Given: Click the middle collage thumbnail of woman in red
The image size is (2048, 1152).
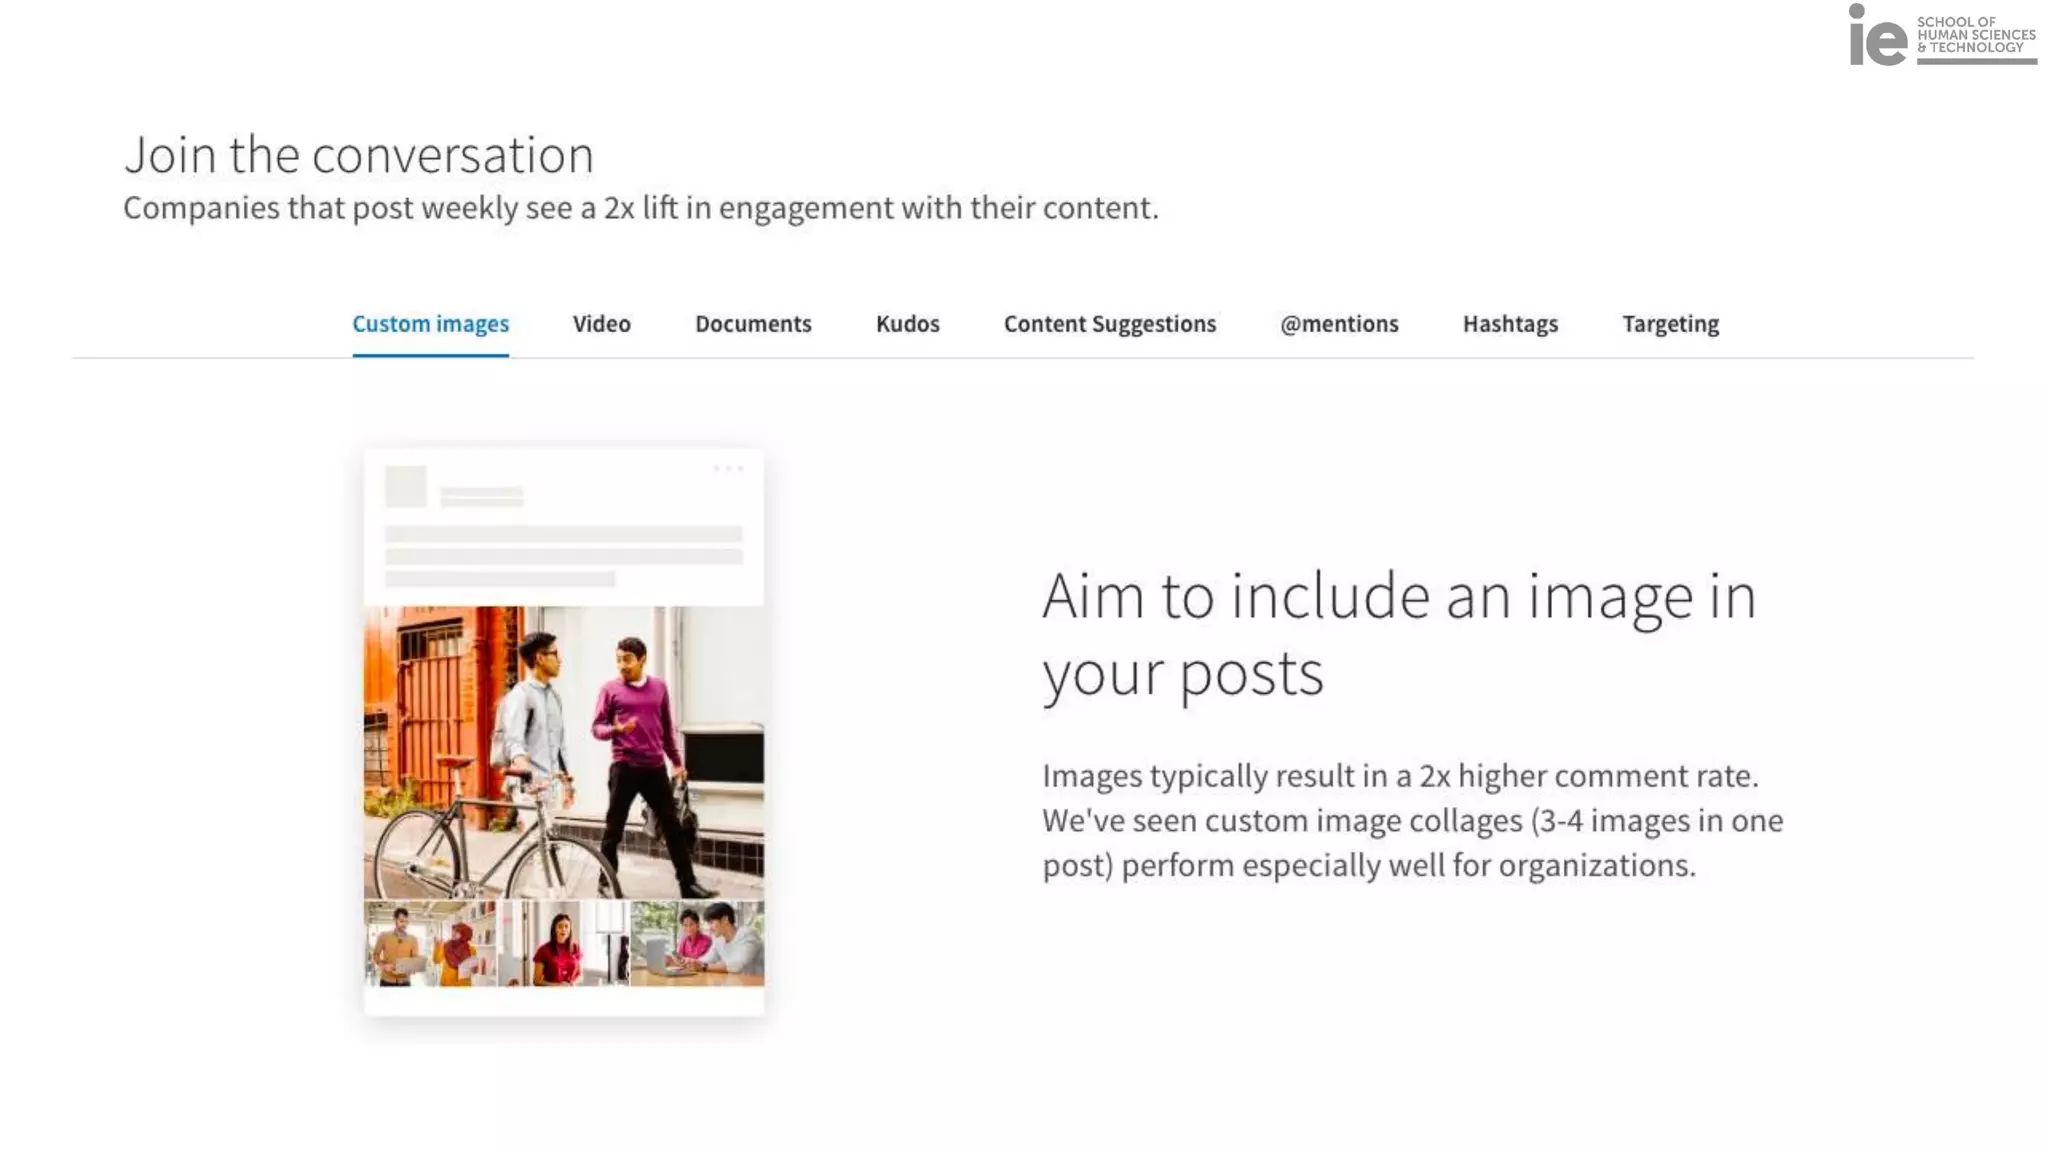Looking at the screenshot, I should coord(563,943).
